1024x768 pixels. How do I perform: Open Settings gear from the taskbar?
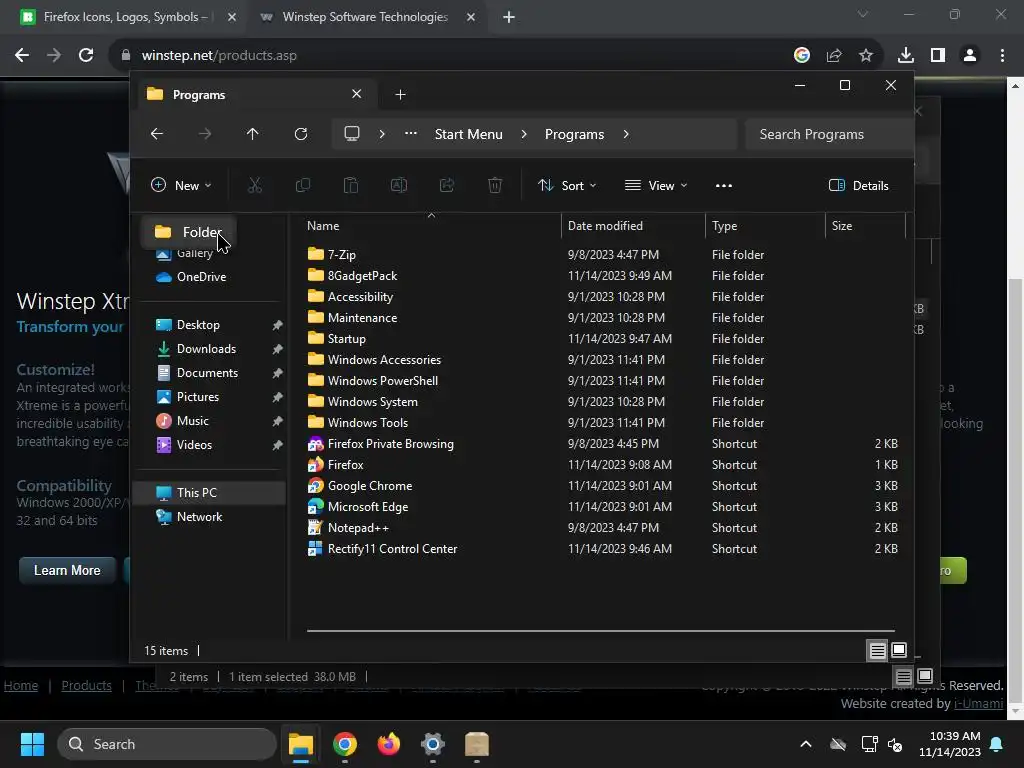pyautogui.click(x=432, y=744)
